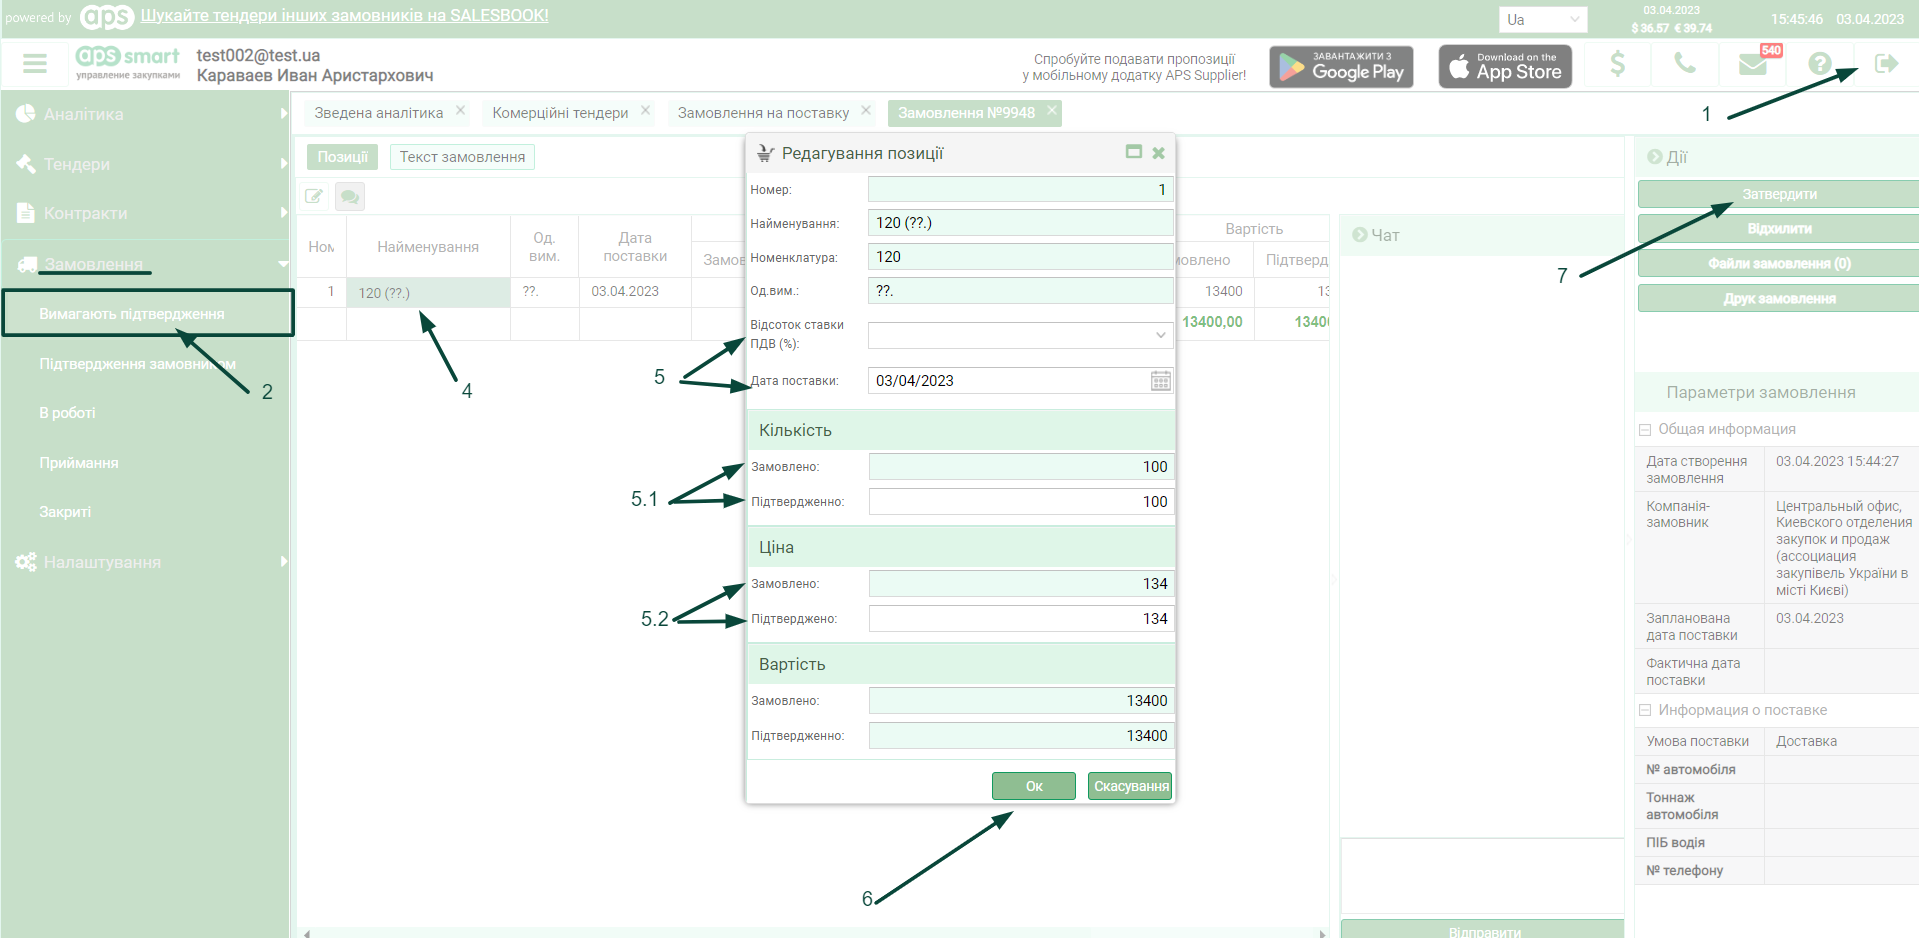Follow the SALESBOOK tenders banner link
The width and height of the screenshot is (1919, 938).
(344, 16)
